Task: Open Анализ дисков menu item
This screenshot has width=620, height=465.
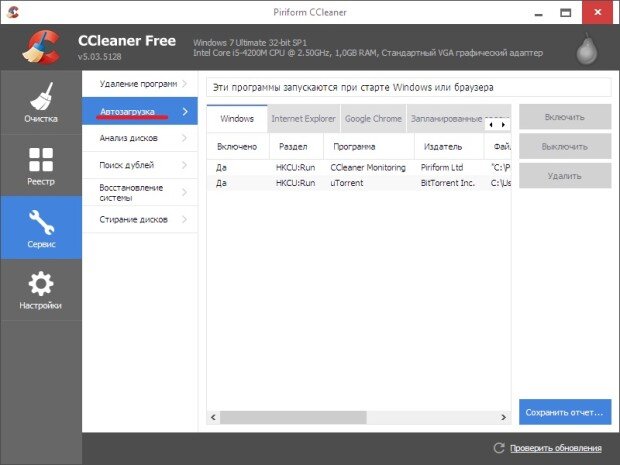Action: (140, 138)
